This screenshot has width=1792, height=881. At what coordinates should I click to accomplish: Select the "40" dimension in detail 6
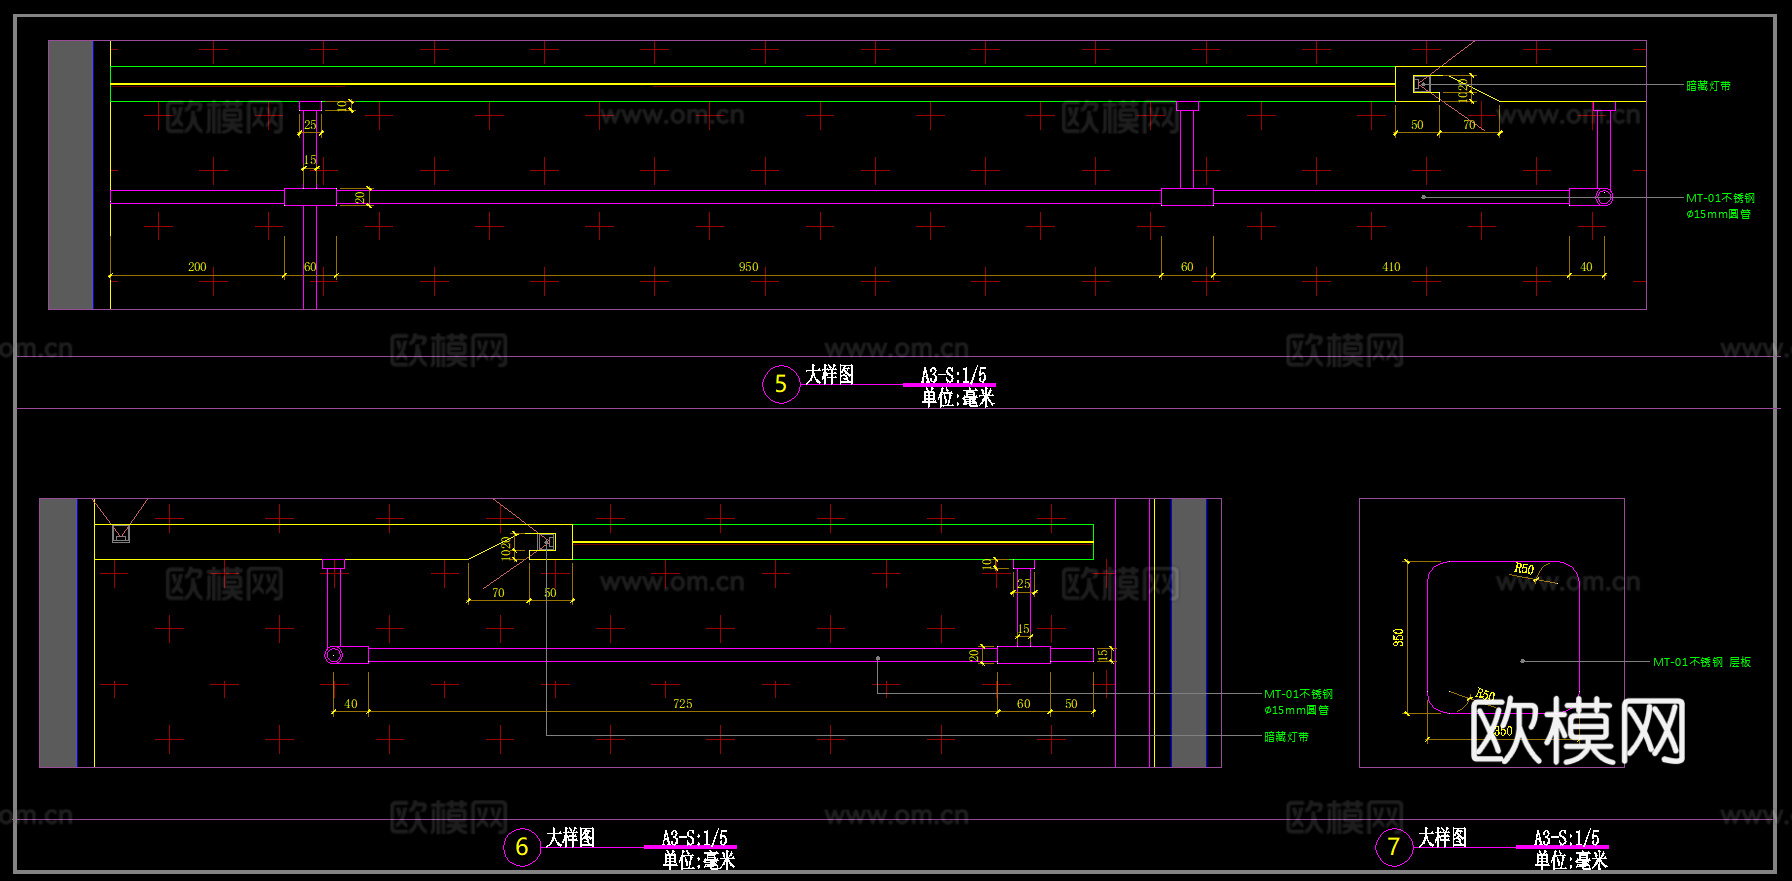coord(351,704)
